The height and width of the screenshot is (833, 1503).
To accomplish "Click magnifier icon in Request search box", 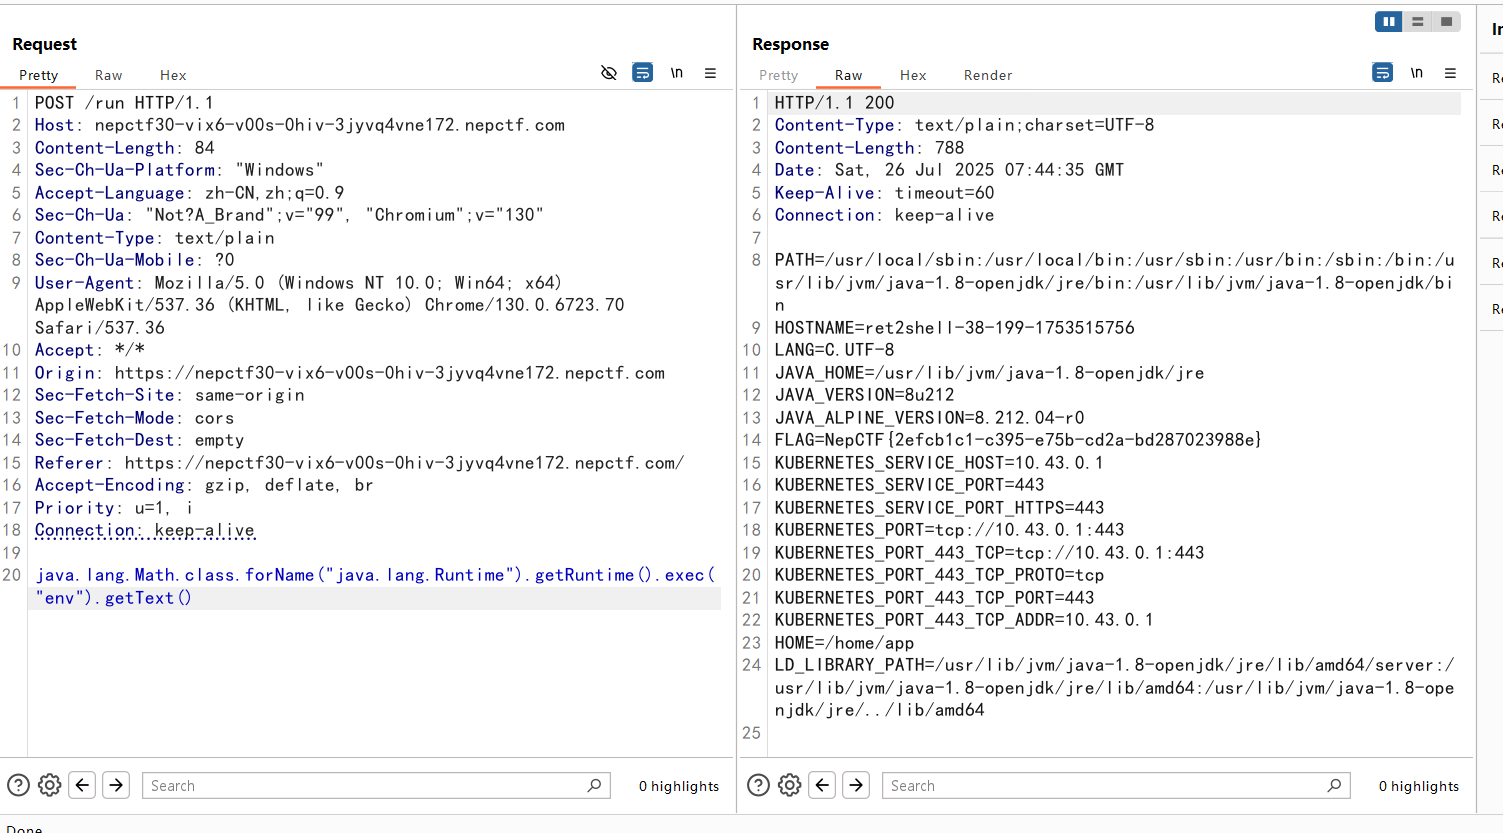I will click(x=594, y=785).
